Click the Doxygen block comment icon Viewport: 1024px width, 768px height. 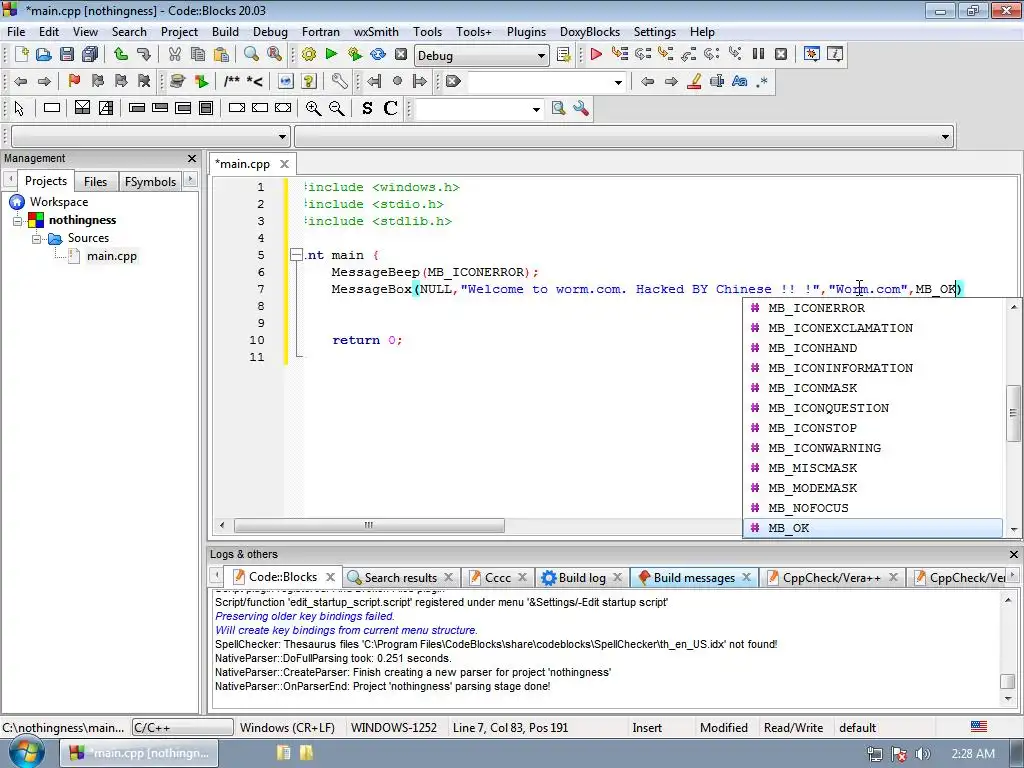[x=232, y=81]
